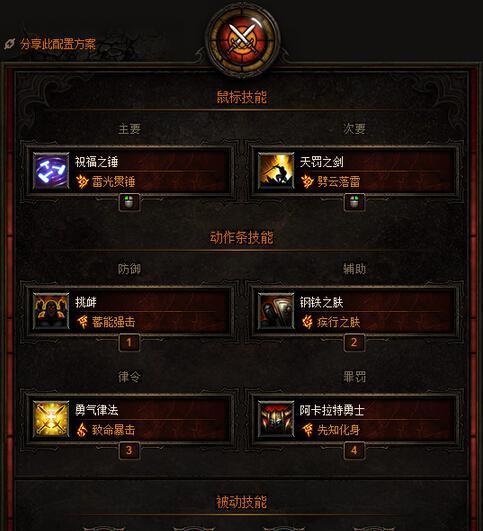
Task: Click the right mouse button slot indicator
Action: point(354,203)
